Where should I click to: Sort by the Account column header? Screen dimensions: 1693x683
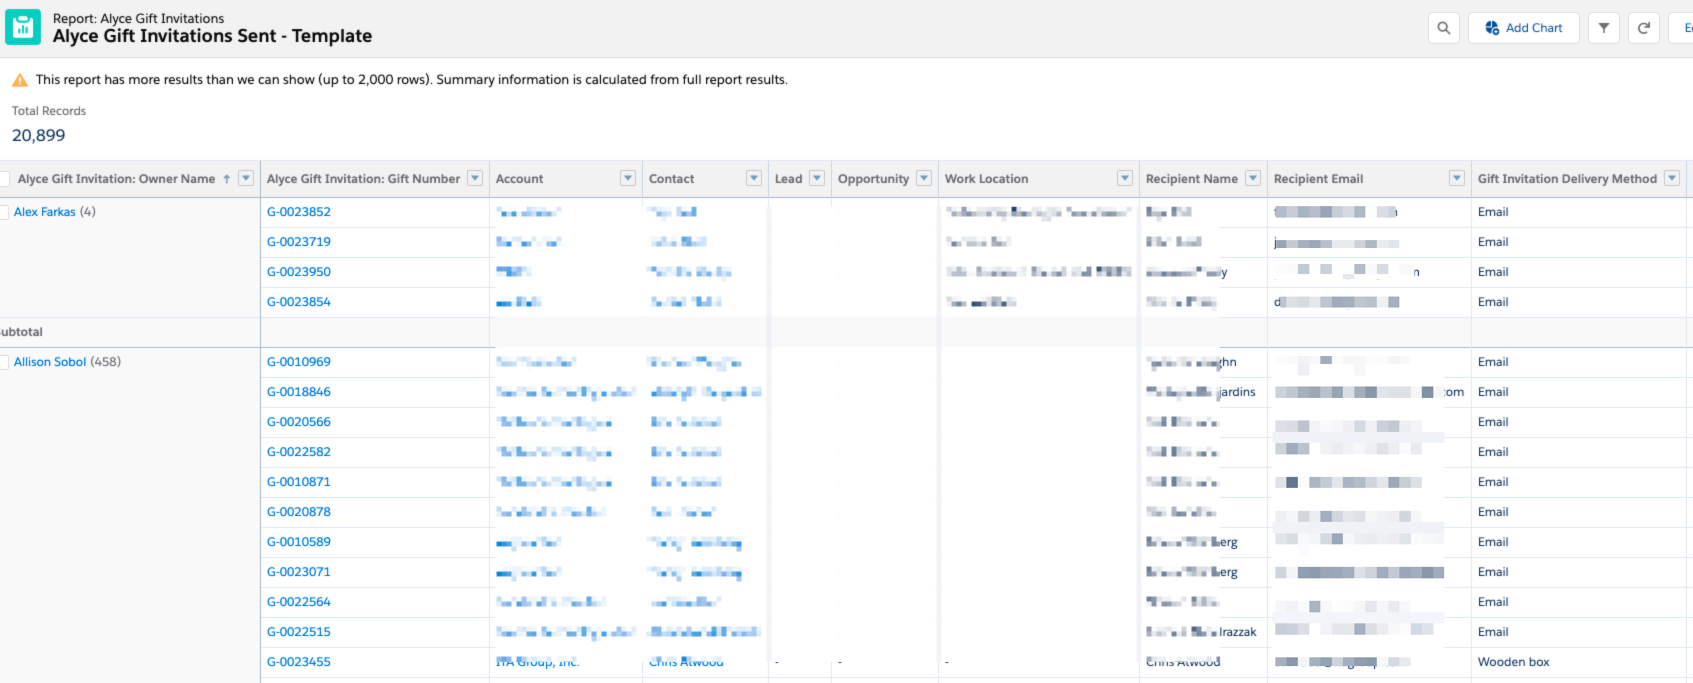click(520, 179)
